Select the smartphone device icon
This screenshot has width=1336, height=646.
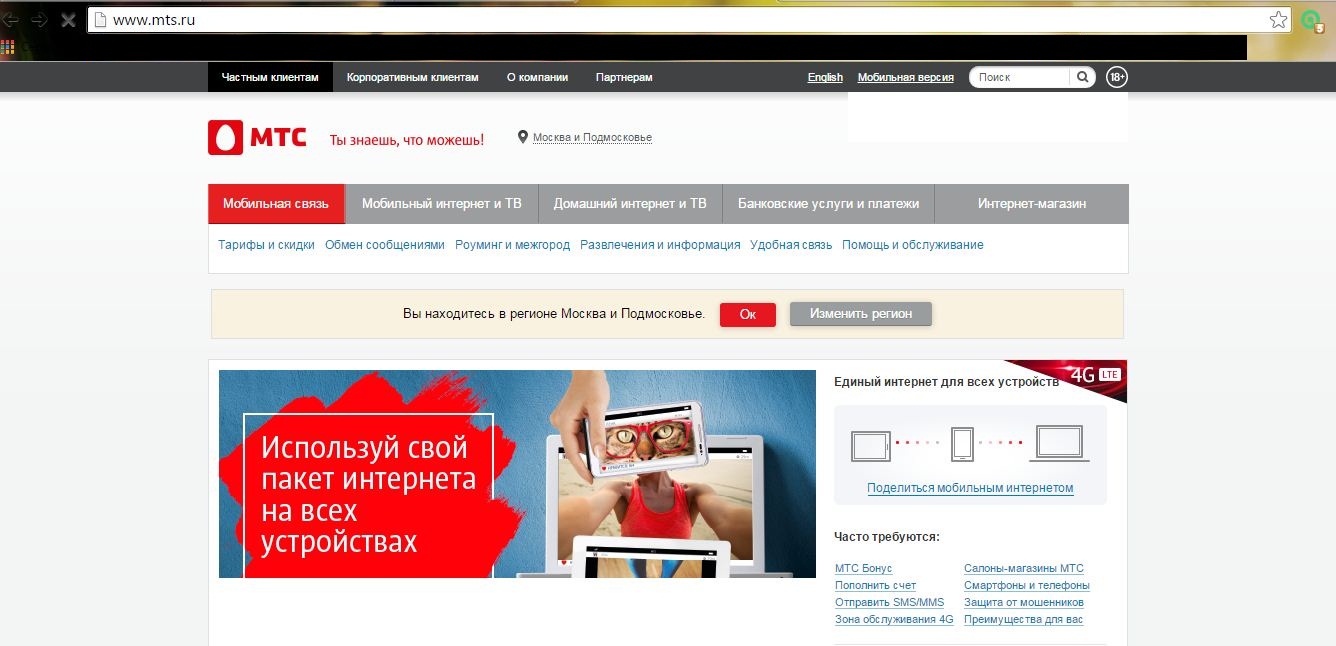pos(962,443)
